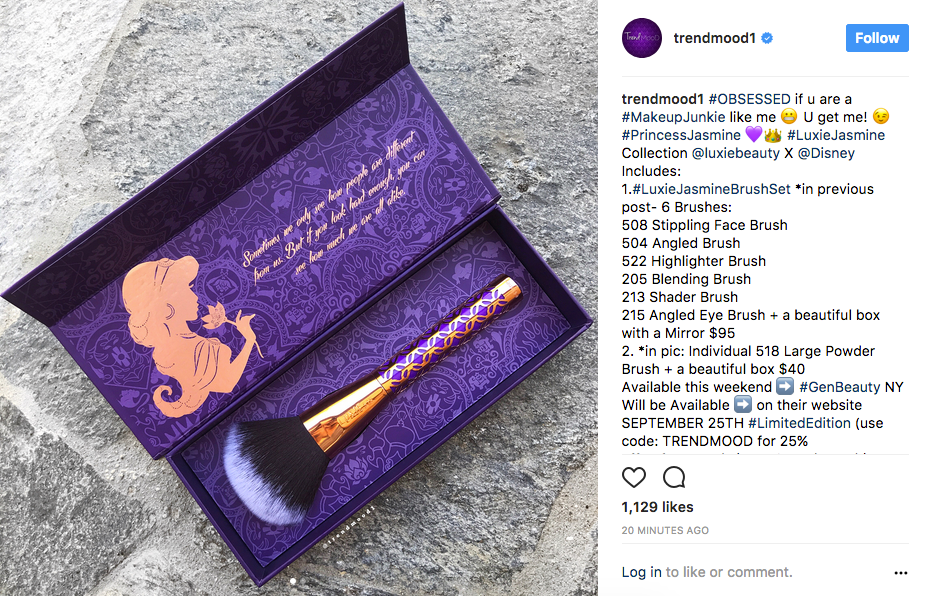Screen dimensions: 932x596
Task: Follow the trendmood1 account
Action: [877, 38]
